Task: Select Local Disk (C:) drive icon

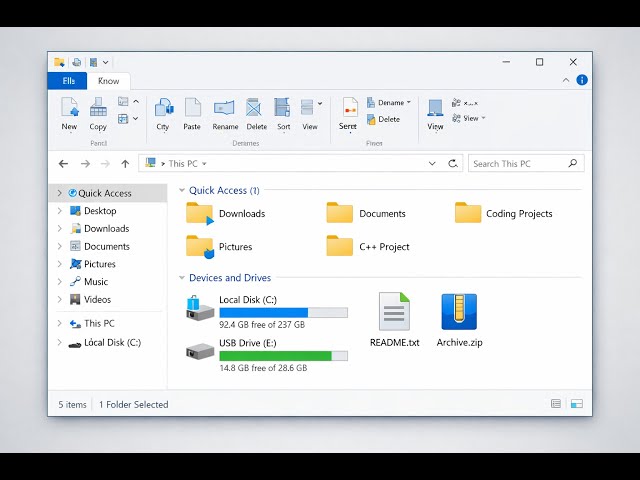Action: [200, 309]
